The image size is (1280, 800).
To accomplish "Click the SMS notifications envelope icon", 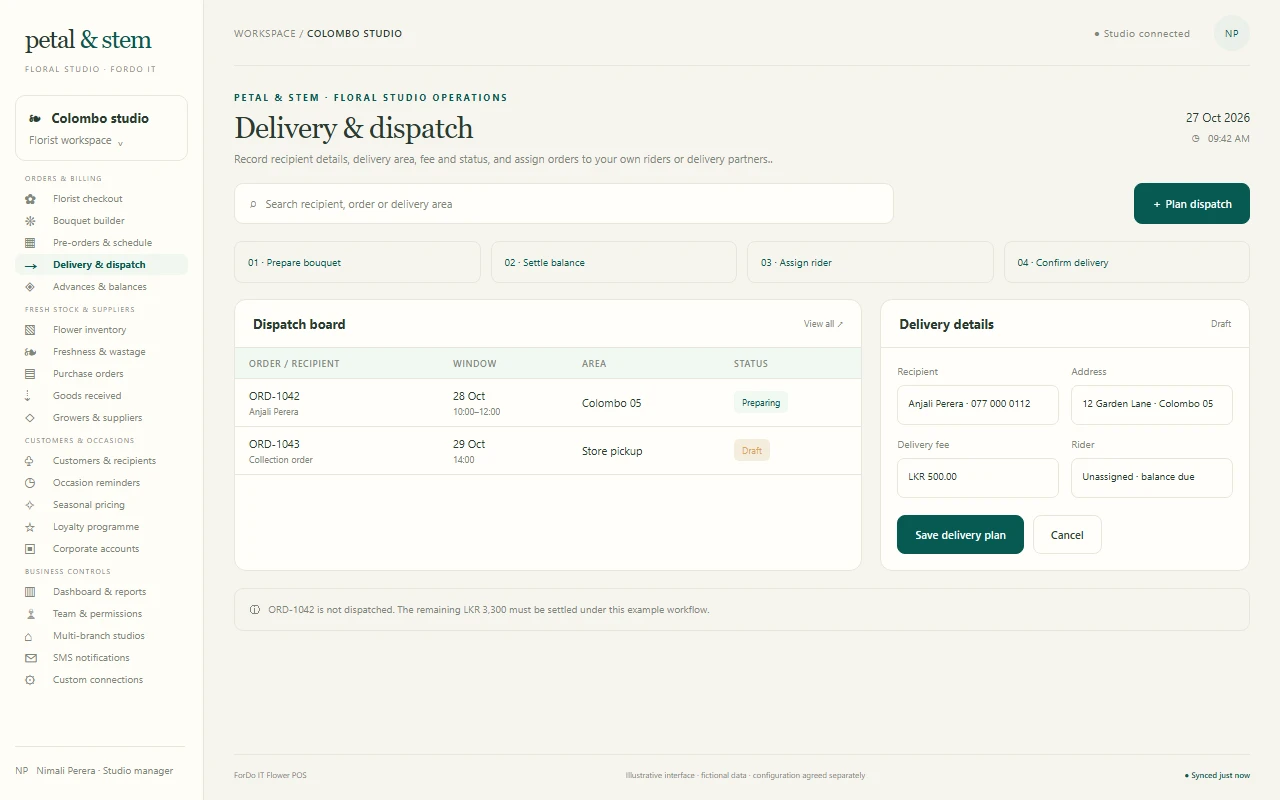I will [30, 658].
